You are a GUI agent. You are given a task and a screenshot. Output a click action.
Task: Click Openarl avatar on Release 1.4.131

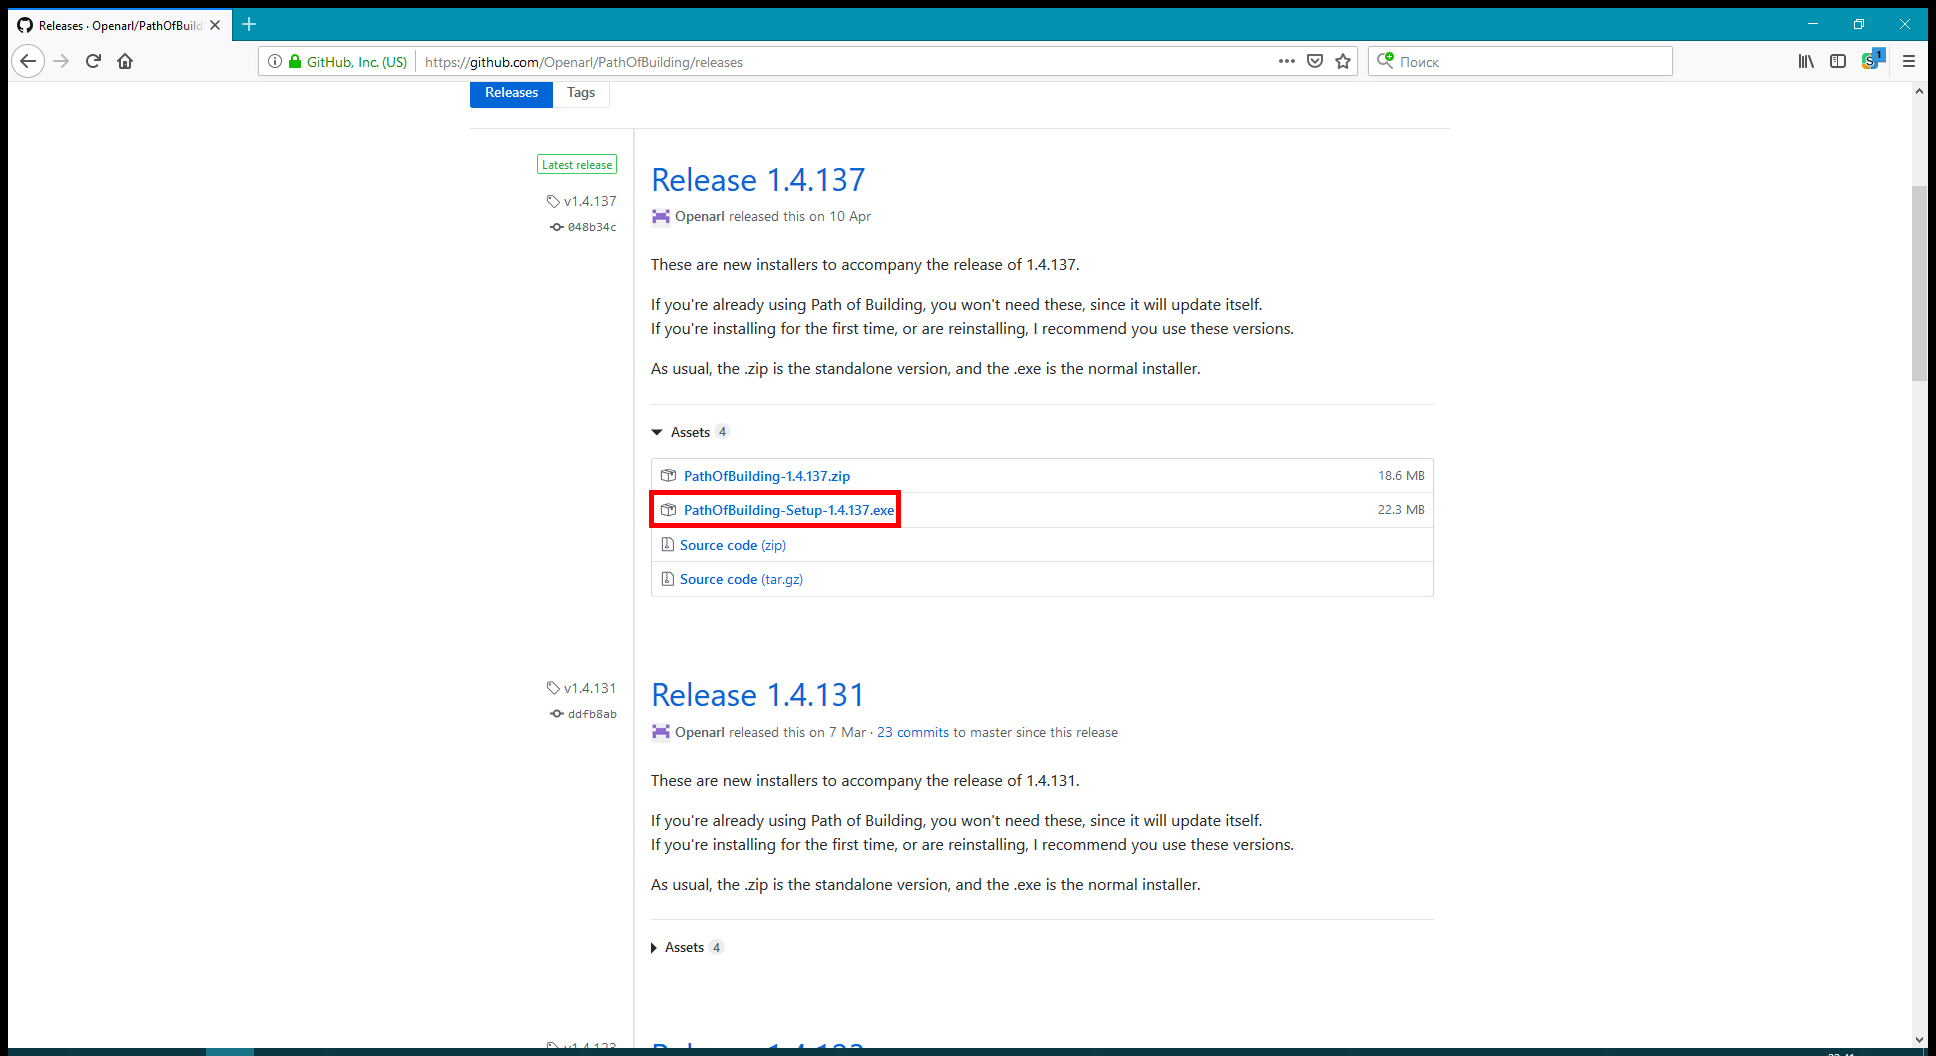pyautogui.click(x=661, y=732)
